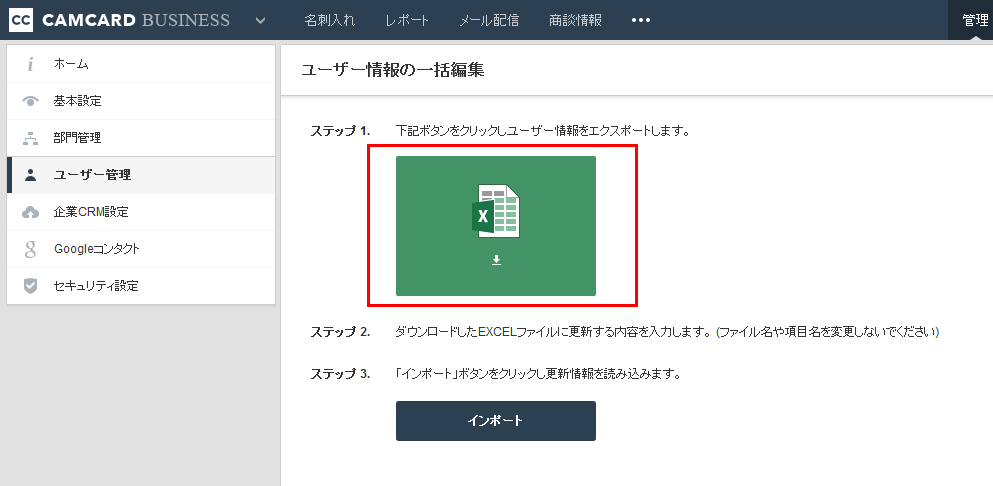
Task: Click the org chart icon beside 部門管理
Action: point(30,138)
